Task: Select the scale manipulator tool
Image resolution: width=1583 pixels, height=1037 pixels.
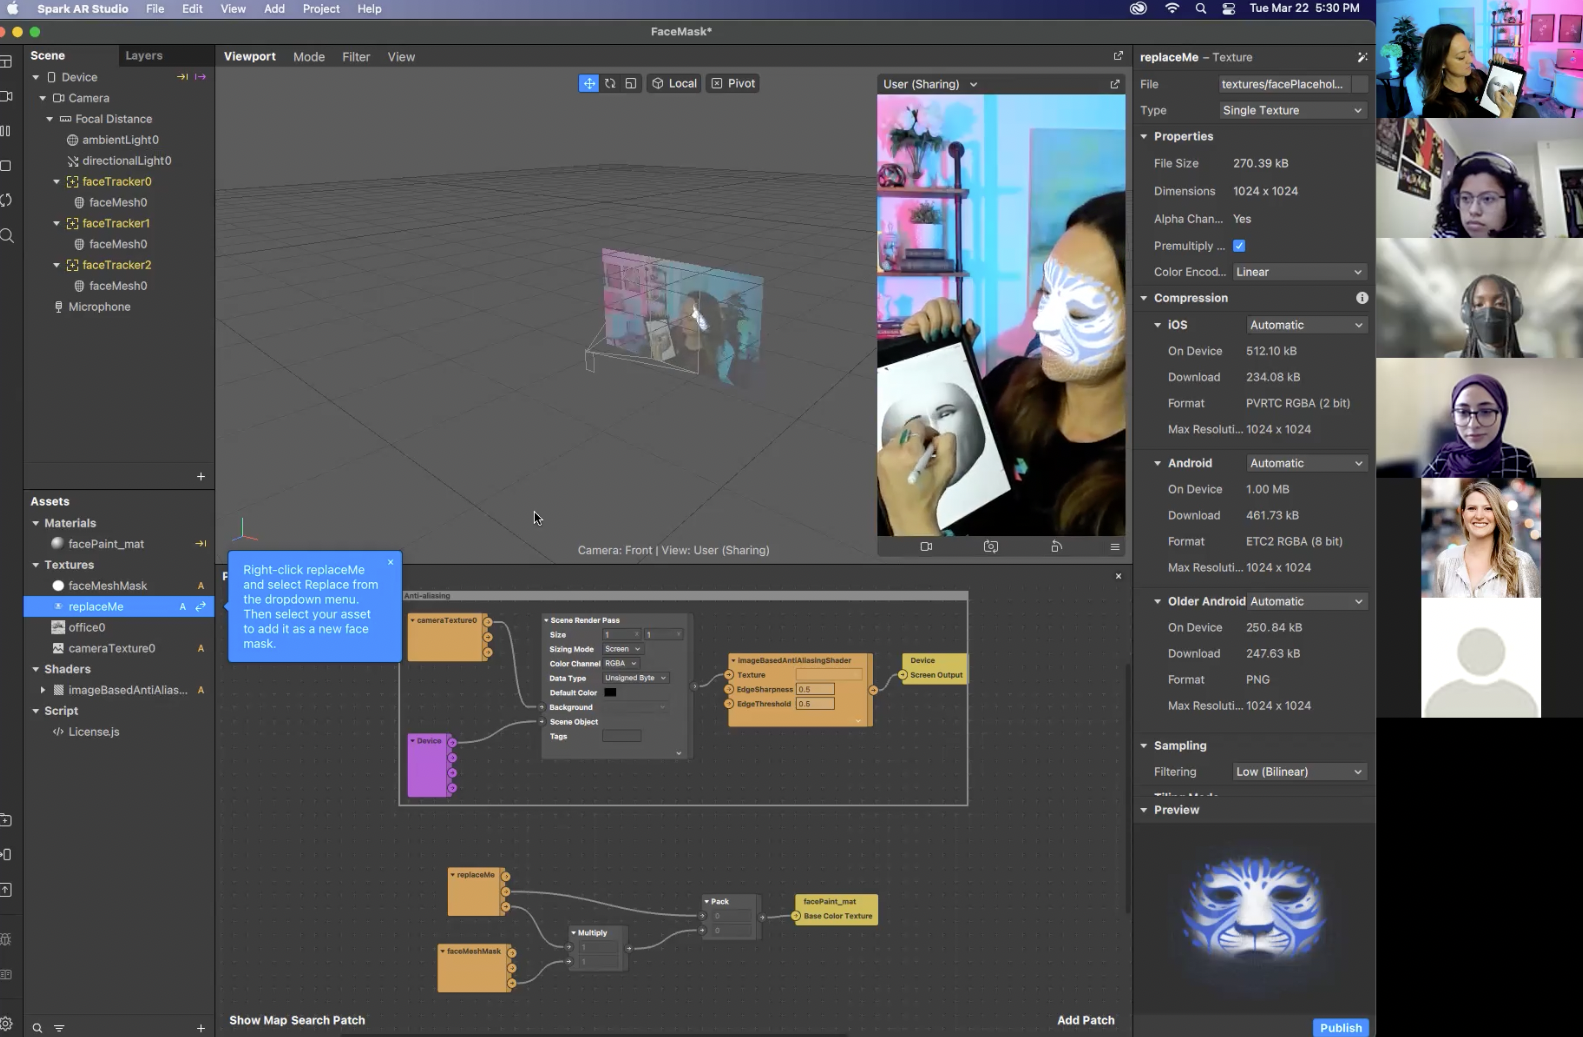Action: tap(631, 84)
